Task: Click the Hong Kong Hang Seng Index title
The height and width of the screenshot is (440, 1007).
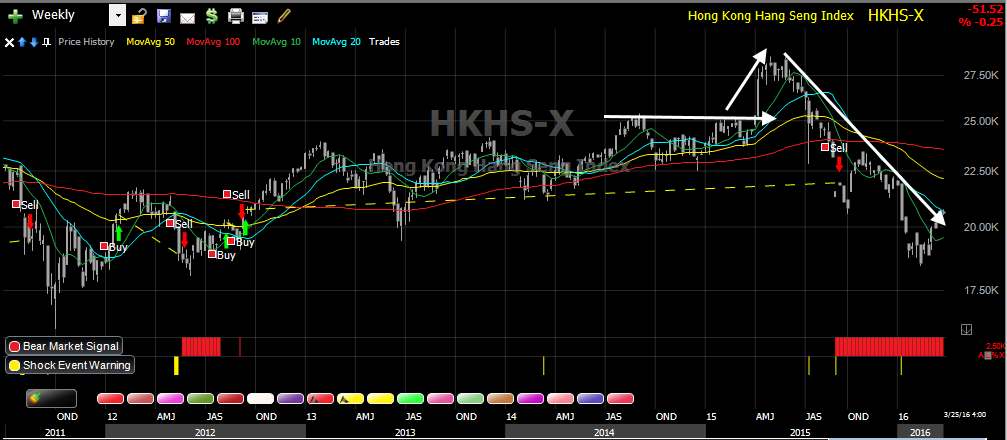Action: point(771,16)
